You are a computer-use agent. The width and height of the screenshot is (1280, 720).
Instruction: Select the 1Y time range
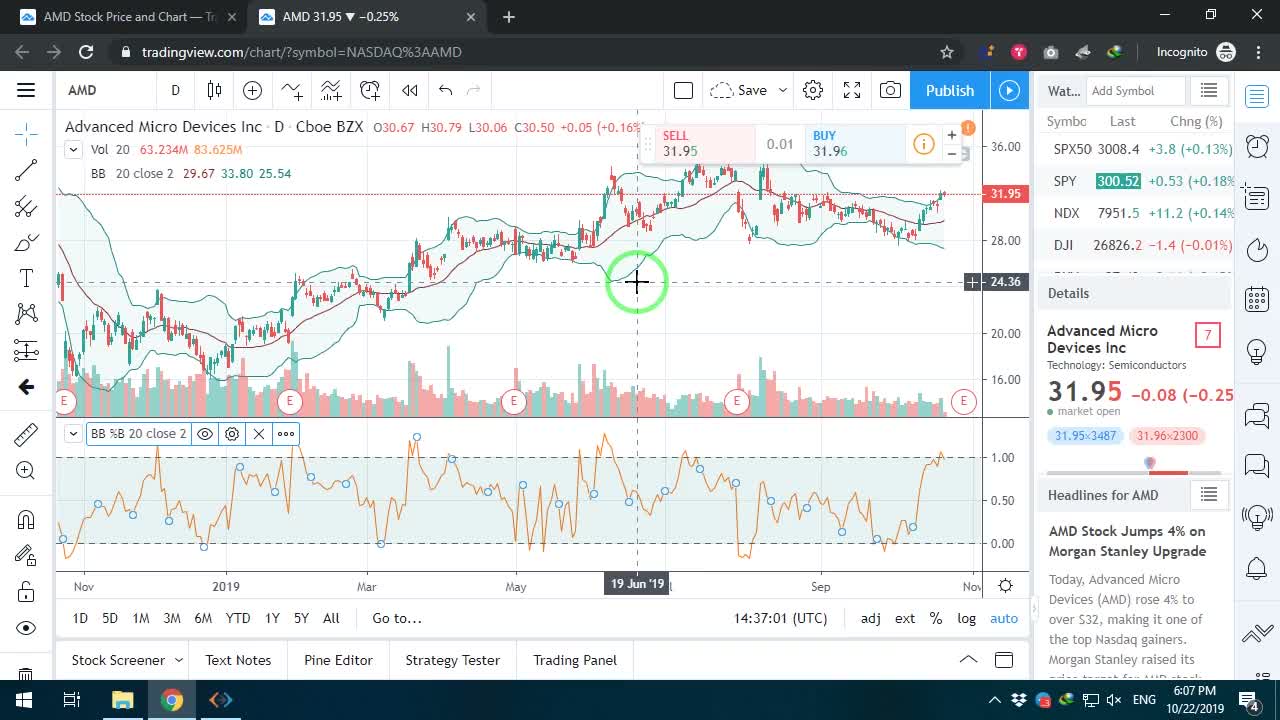(272, 618)
